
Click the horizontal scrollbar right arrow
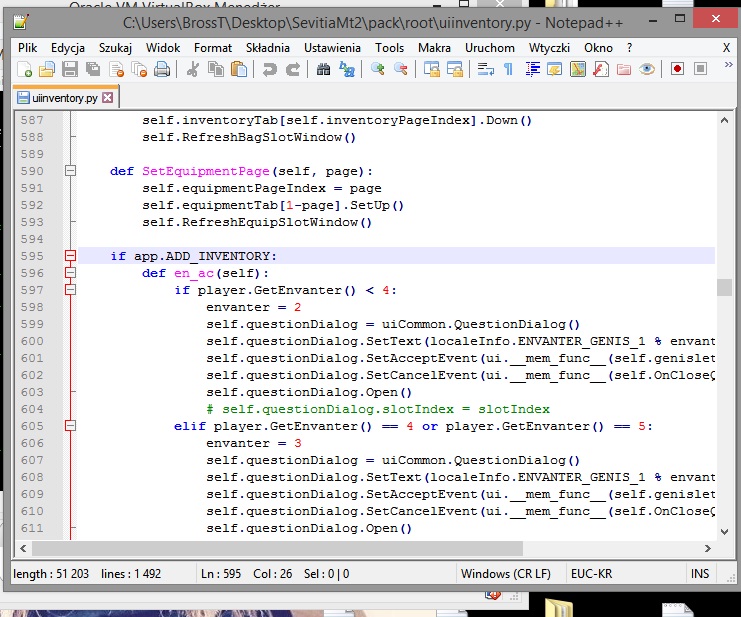[707, 548]
